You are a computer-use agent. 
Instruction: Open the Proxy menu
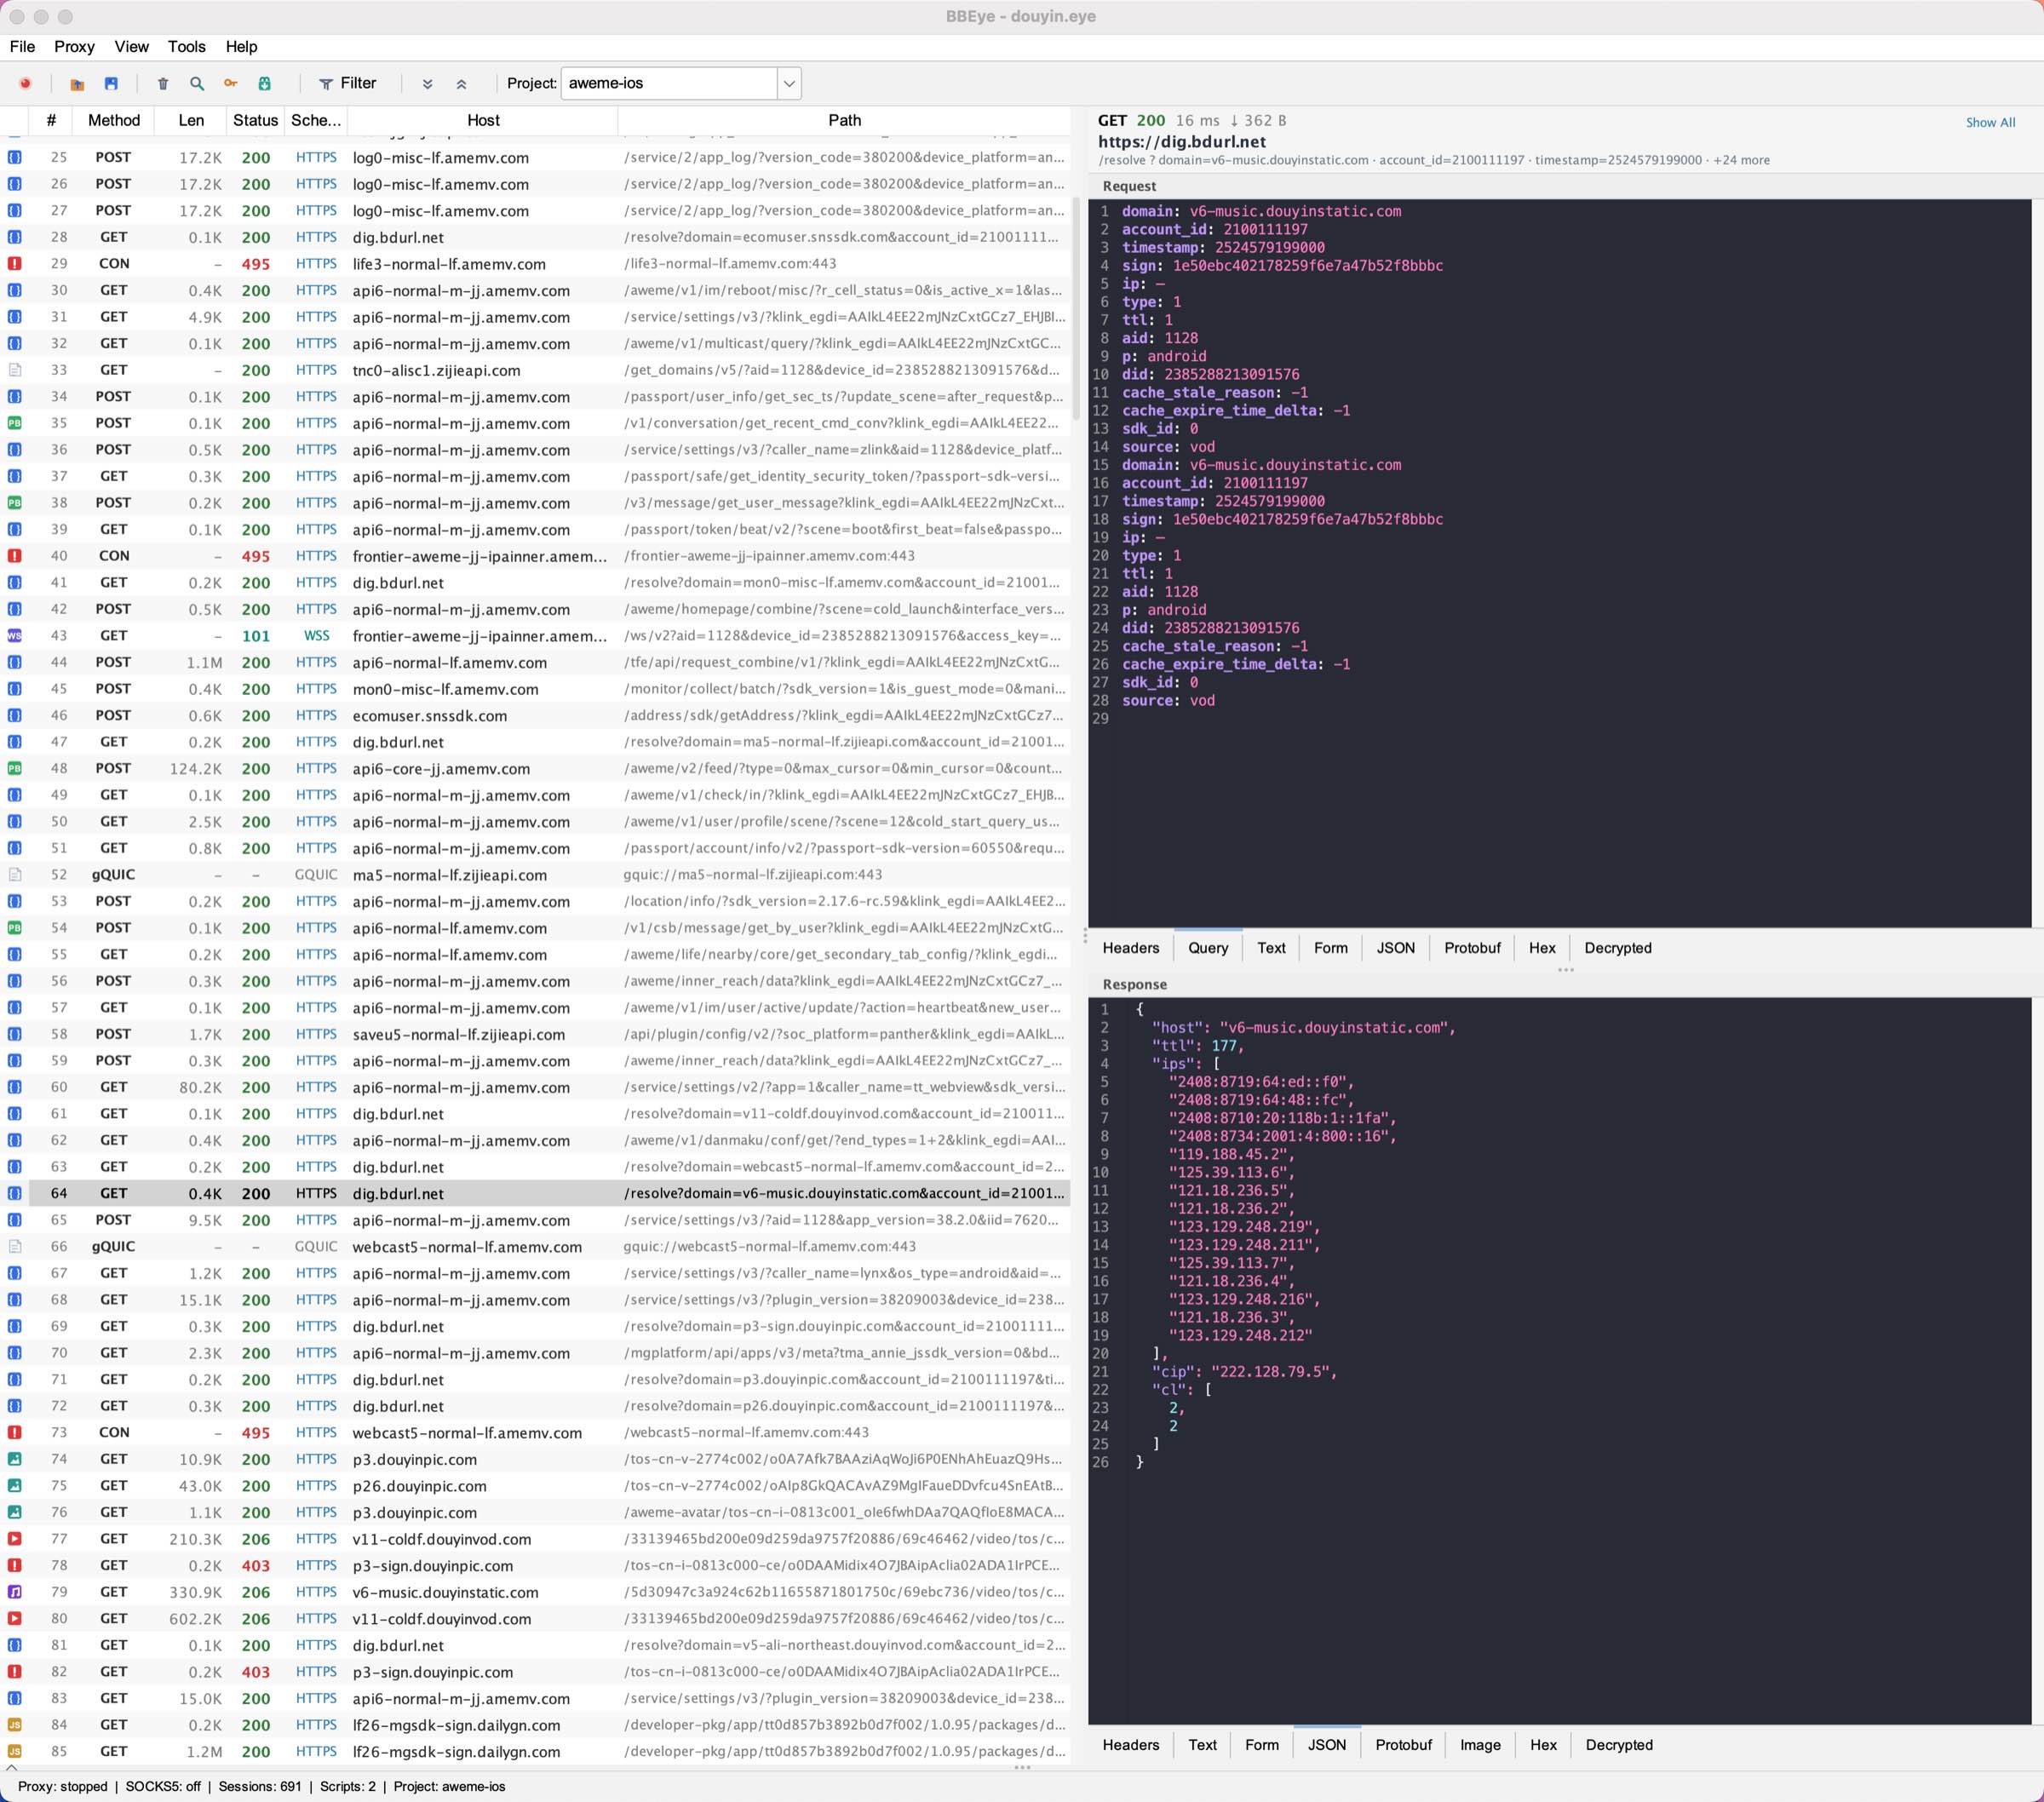click(74, 47)
